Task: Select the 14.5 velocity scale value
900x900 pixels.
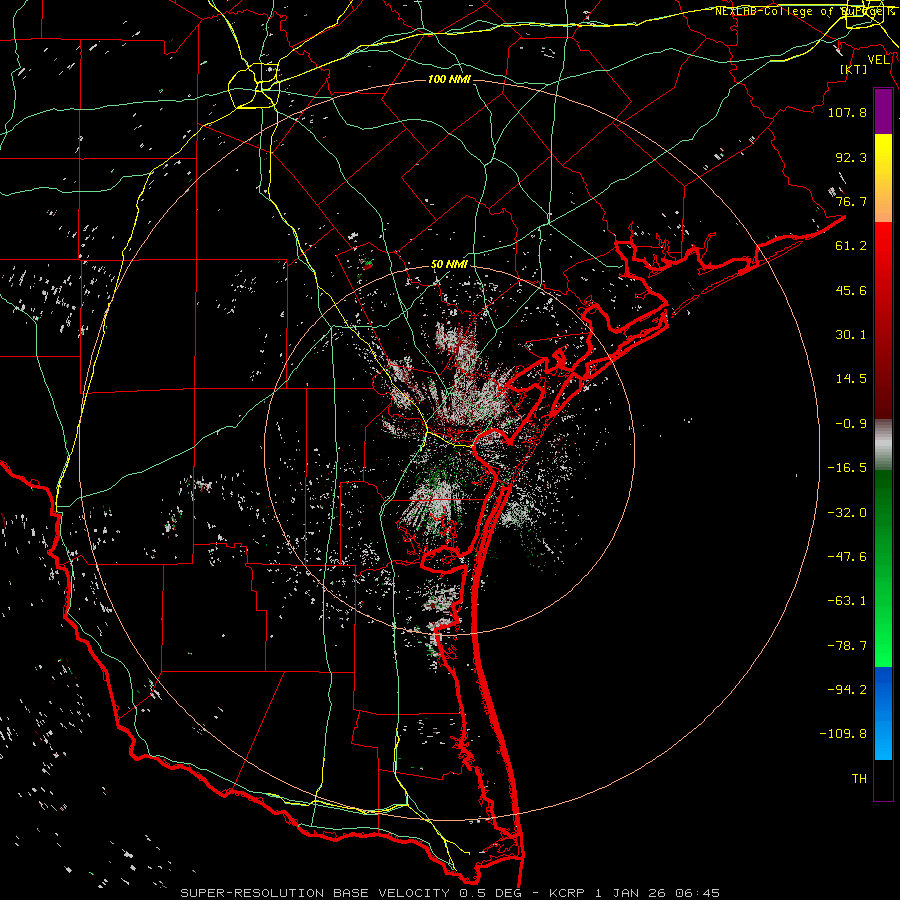Action: point(851,379)
